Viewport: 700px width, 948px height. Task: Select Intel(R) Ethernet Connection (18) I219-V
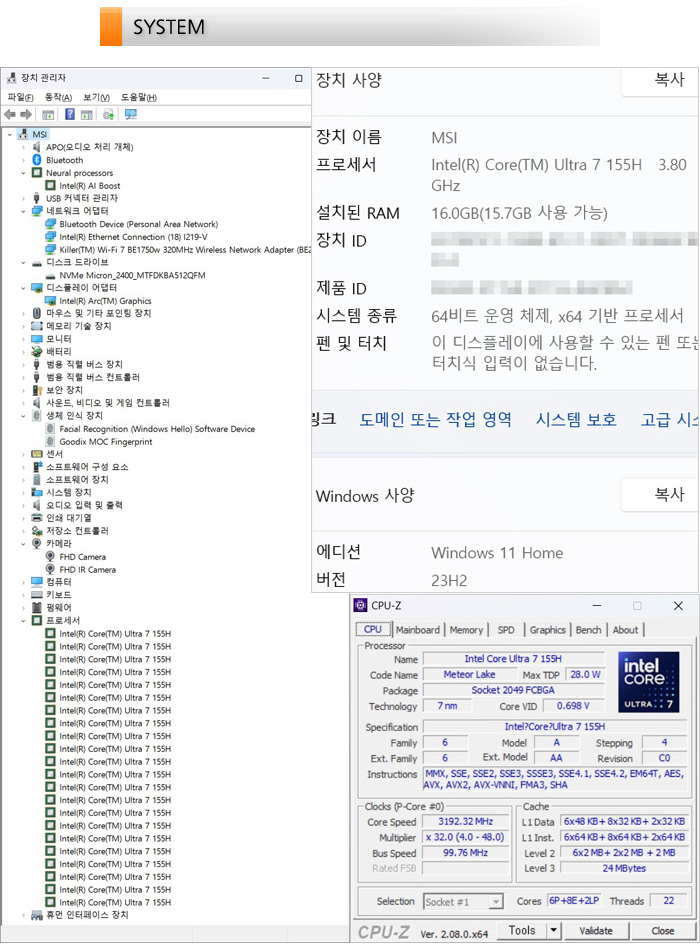[x=133, y=237]
